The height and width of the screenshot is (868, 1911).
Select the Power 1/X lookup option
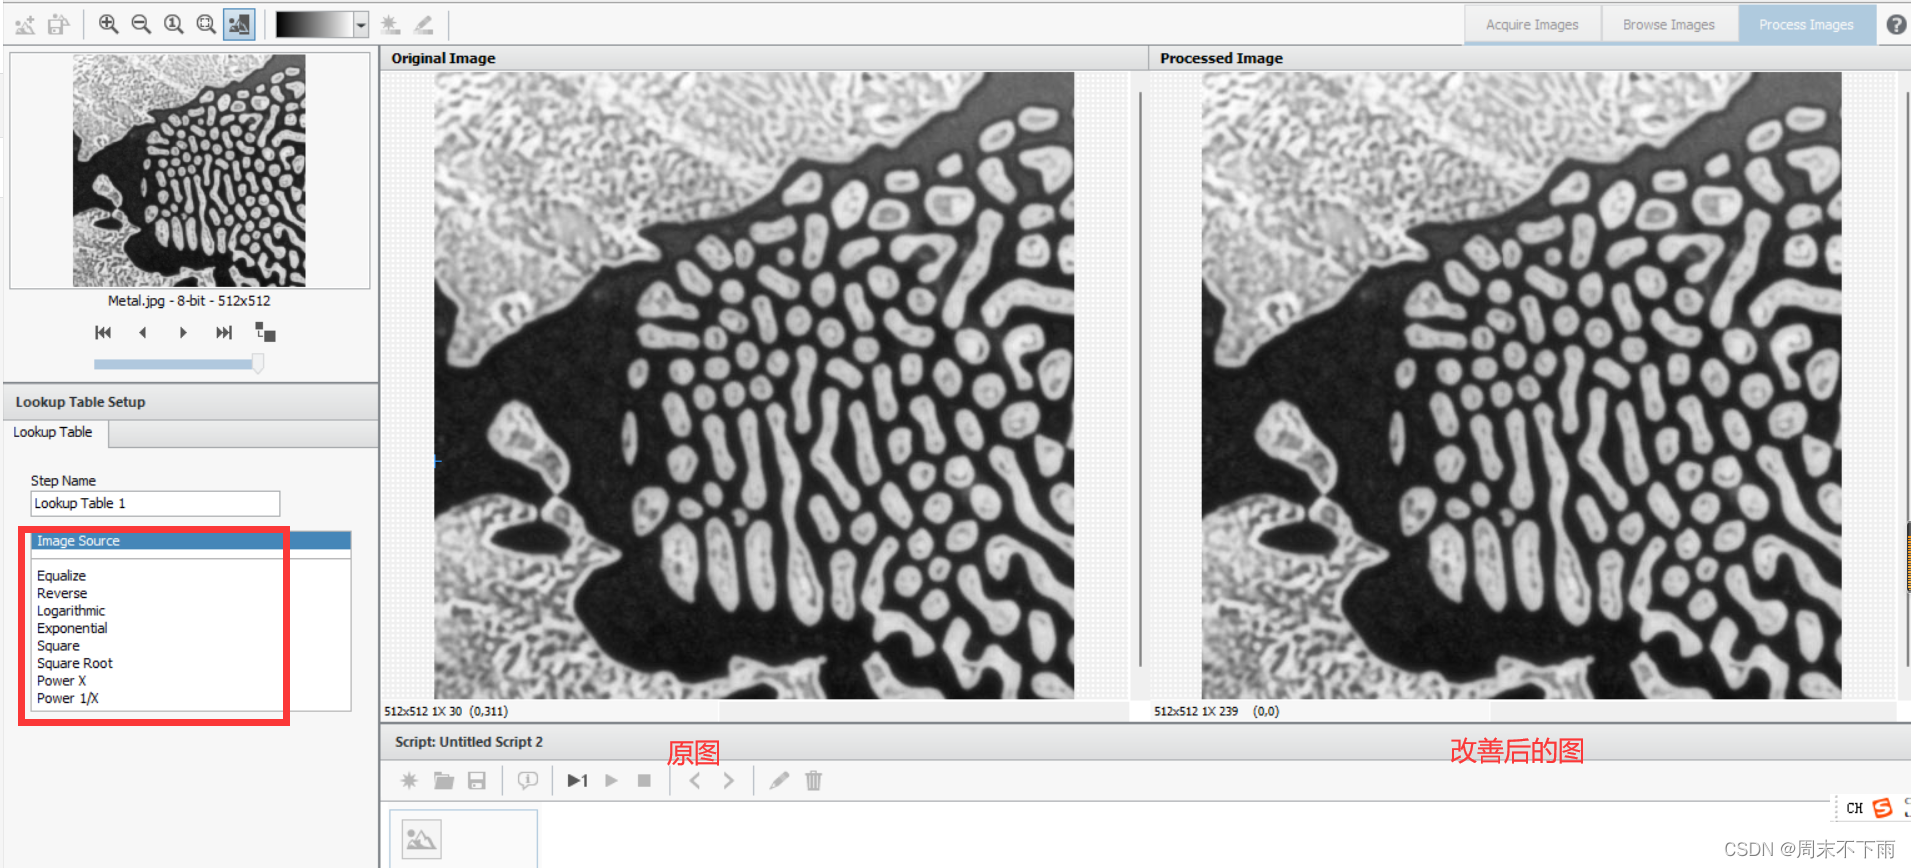click(x=68, y=698)
